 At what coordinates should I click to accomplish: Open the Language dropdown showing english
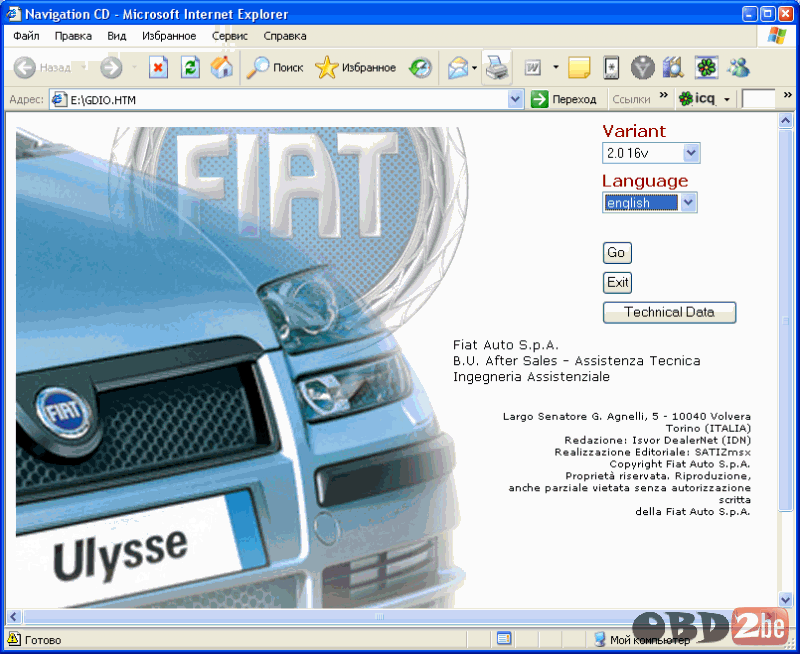point(649,203)
